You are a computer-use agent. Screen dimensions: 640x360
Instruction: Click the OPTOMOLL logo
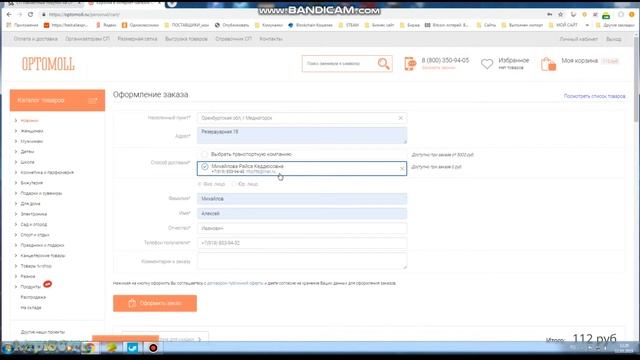coord(48,64)
